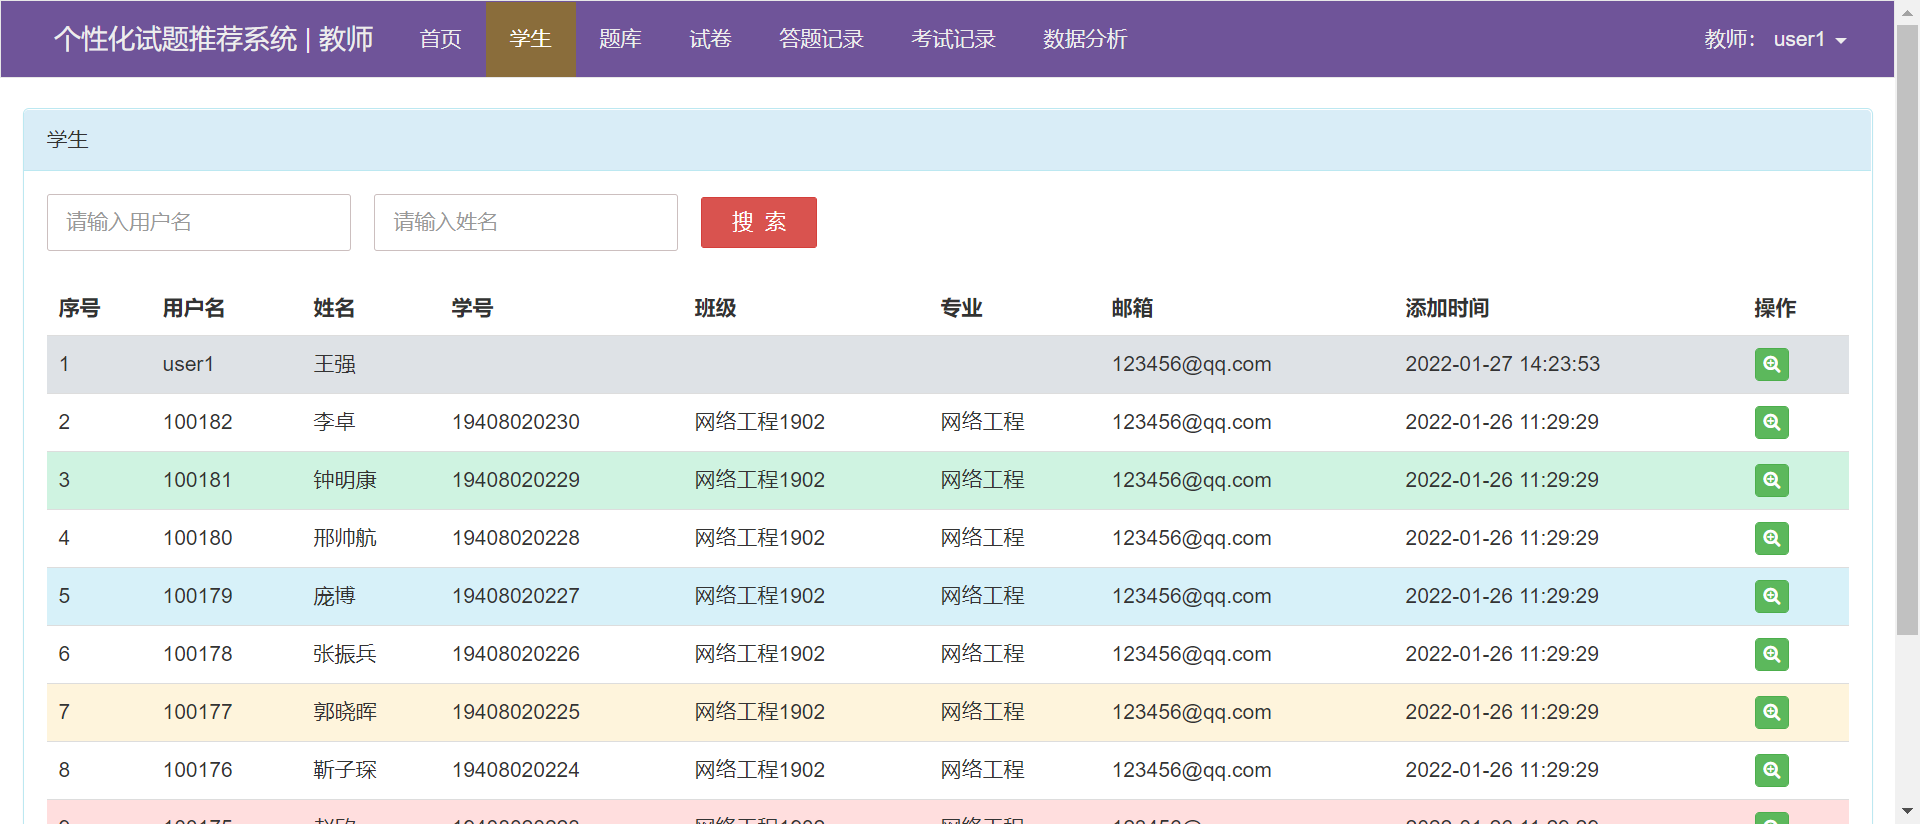Click the scrollbar up arrow
The image size is (1920, 824).
[x=1907, y=12]
